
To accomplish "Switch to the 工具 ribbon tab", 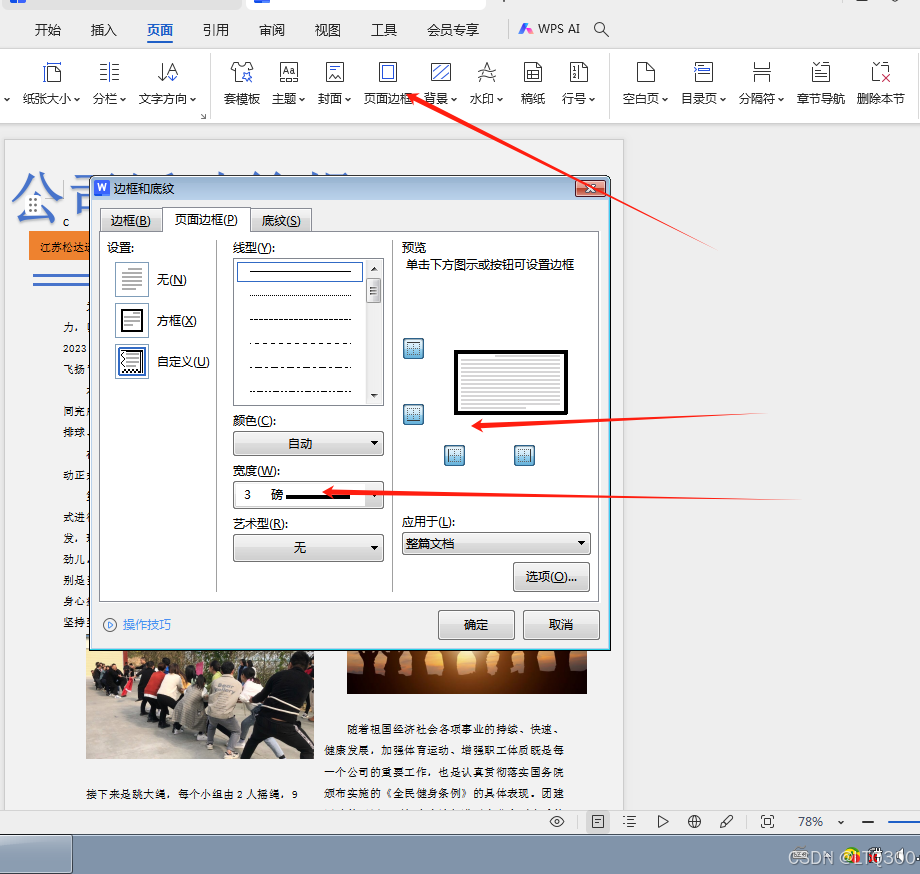I will pos(384,30).
